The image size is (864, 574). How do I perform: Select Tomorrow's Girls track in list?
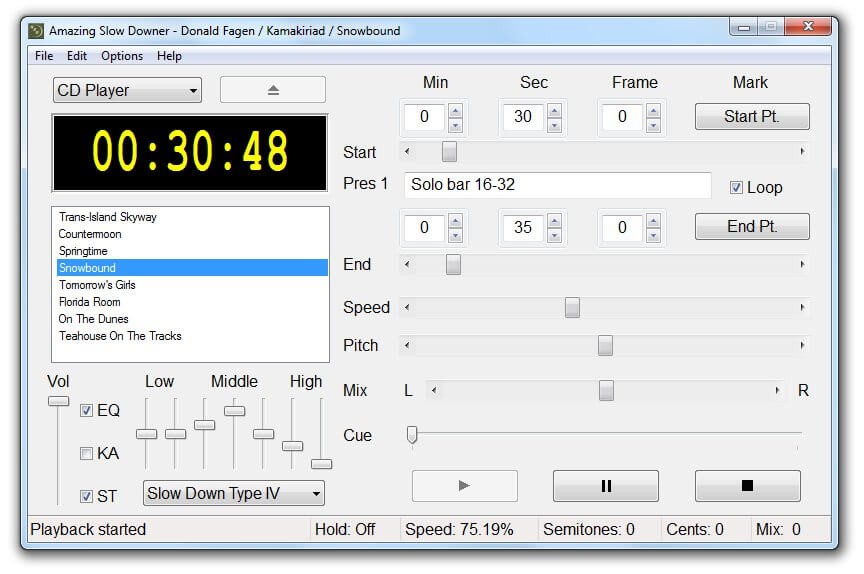click(97, 285)
